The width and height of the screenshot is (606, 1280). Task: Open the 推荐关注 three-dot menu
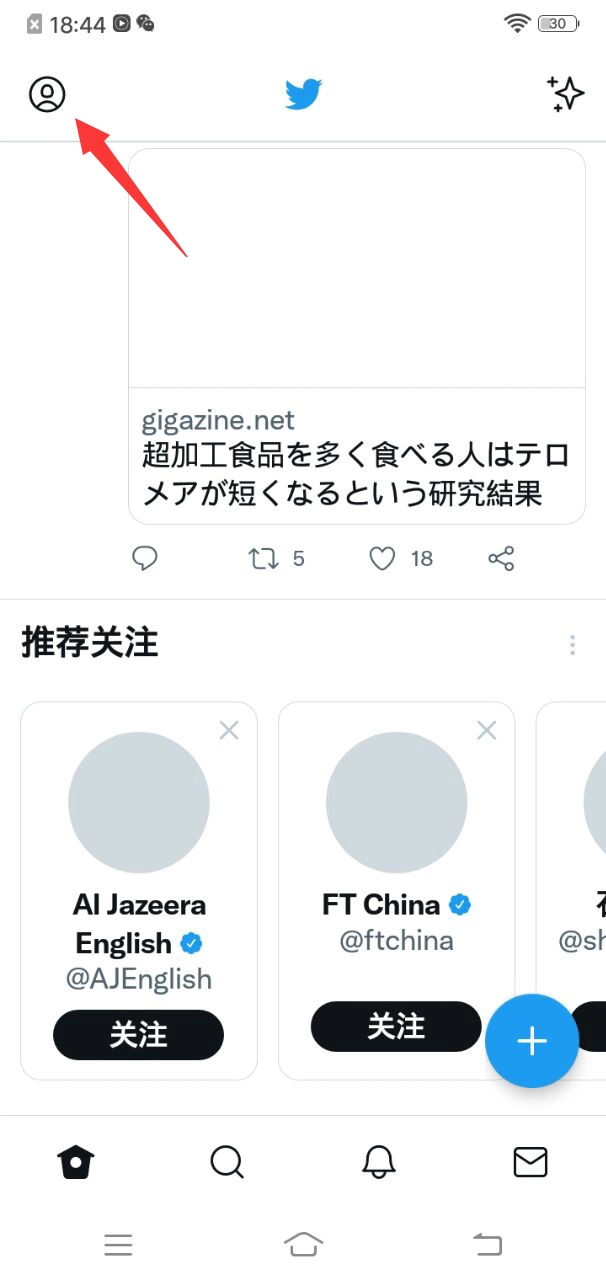(572, 645)
